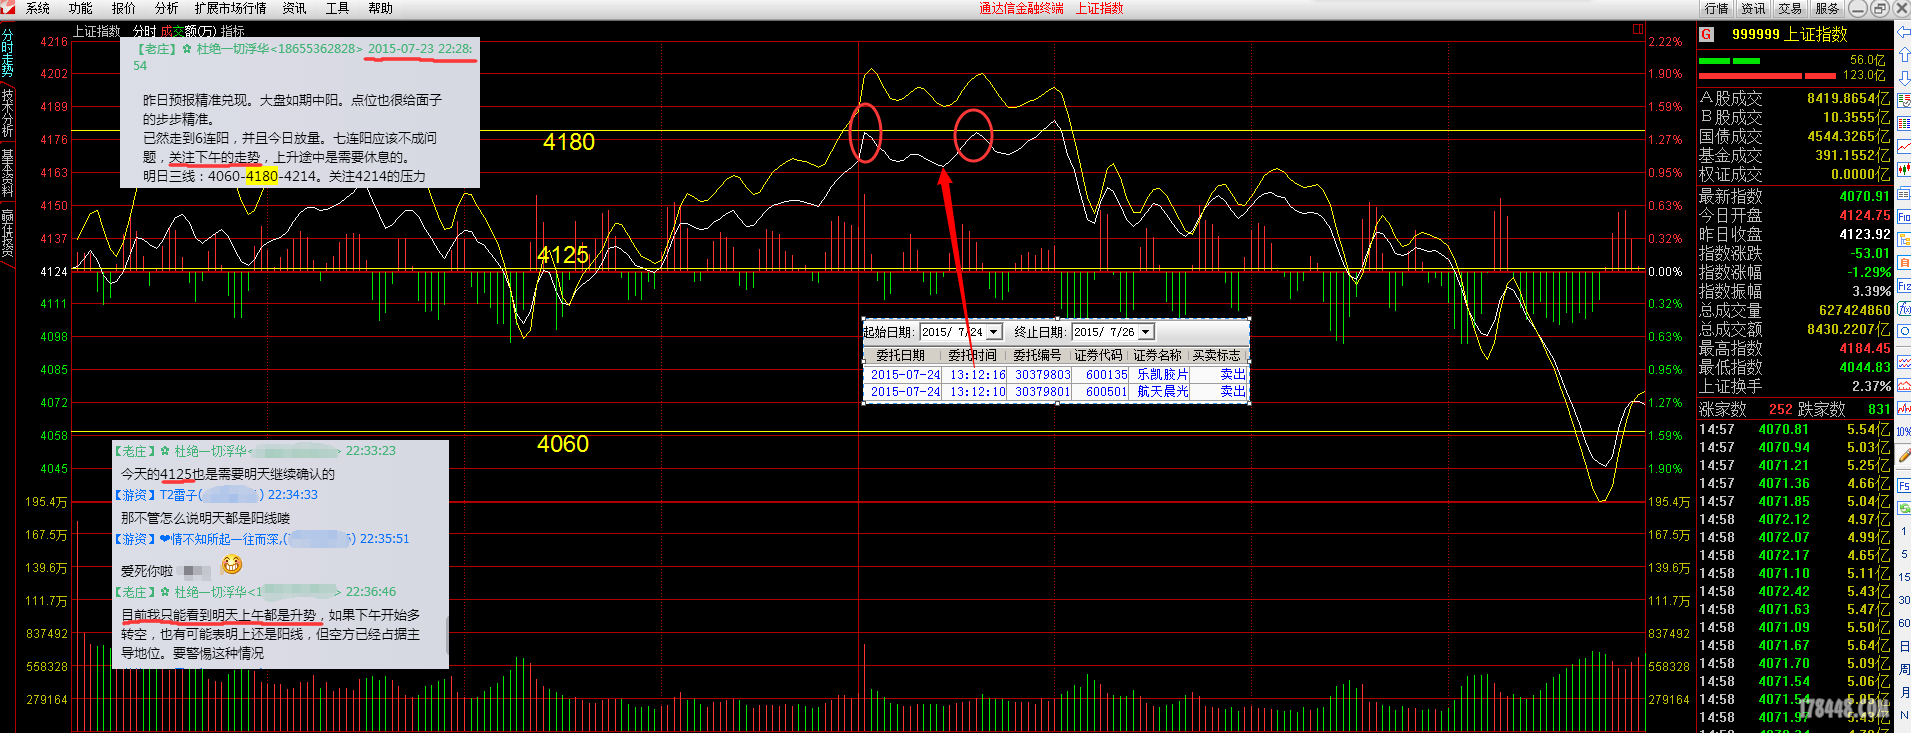Select the 航天晨光 order row

coord(1056,392)
